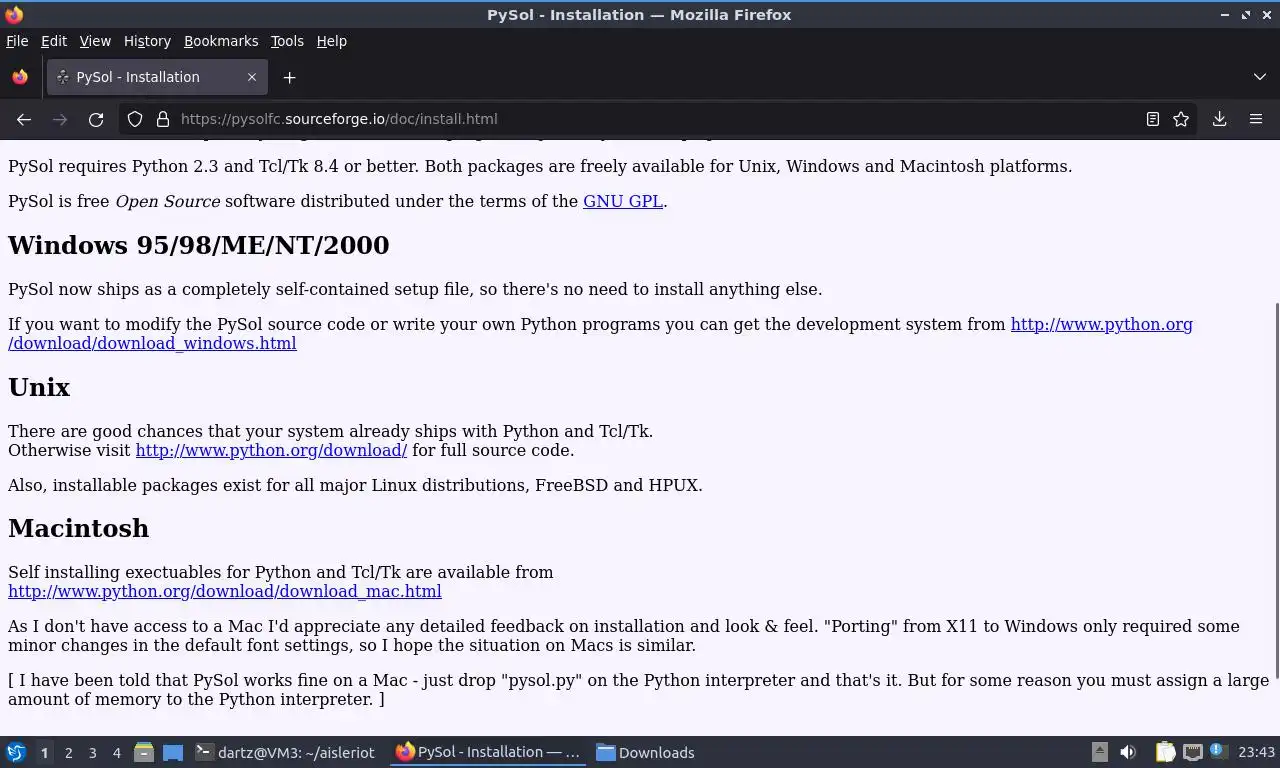Reload the PySol Installation page
The width and height of the screenshot is (1280, 768).
pyautogui.click(x=96, y=119)
